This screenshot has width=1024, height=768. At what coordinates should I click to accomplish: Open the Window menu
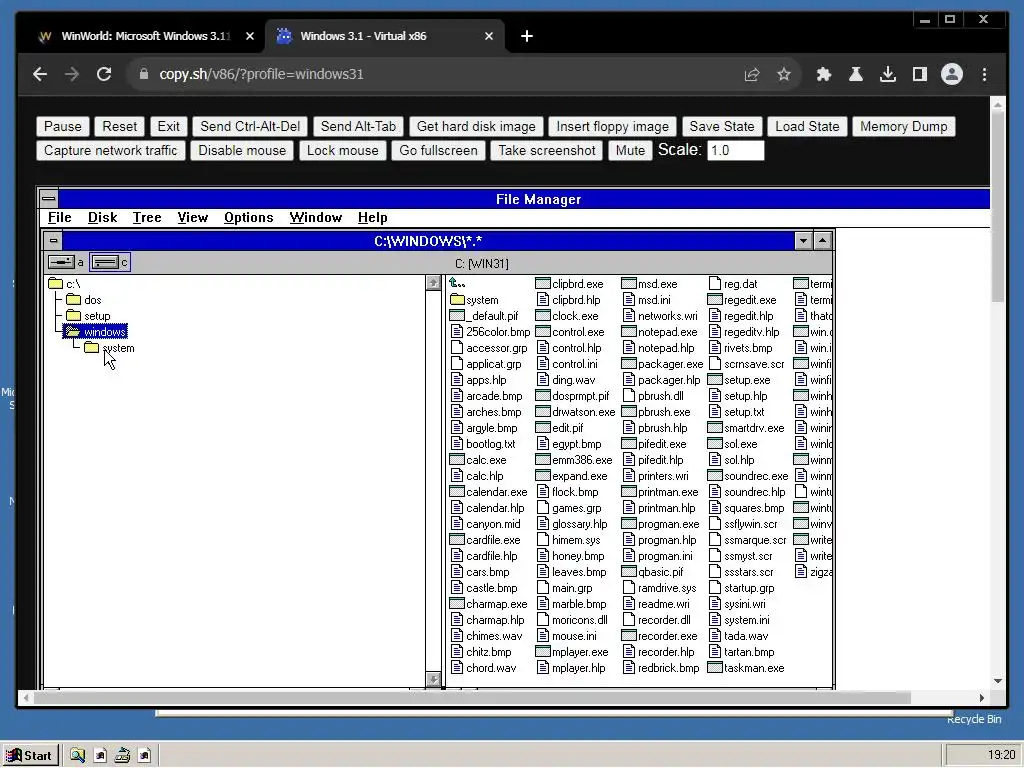click(315, 217)
